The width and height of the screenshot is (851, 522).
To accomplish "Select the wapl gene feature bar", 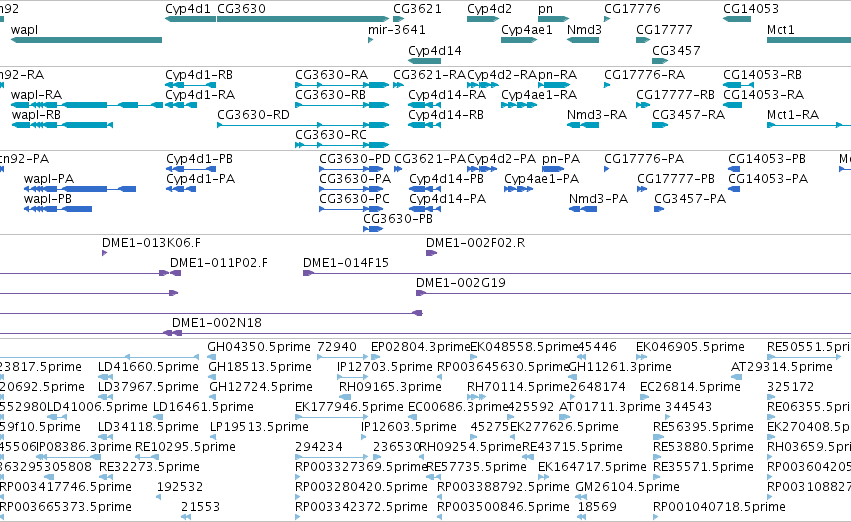I will pos(86,40).
